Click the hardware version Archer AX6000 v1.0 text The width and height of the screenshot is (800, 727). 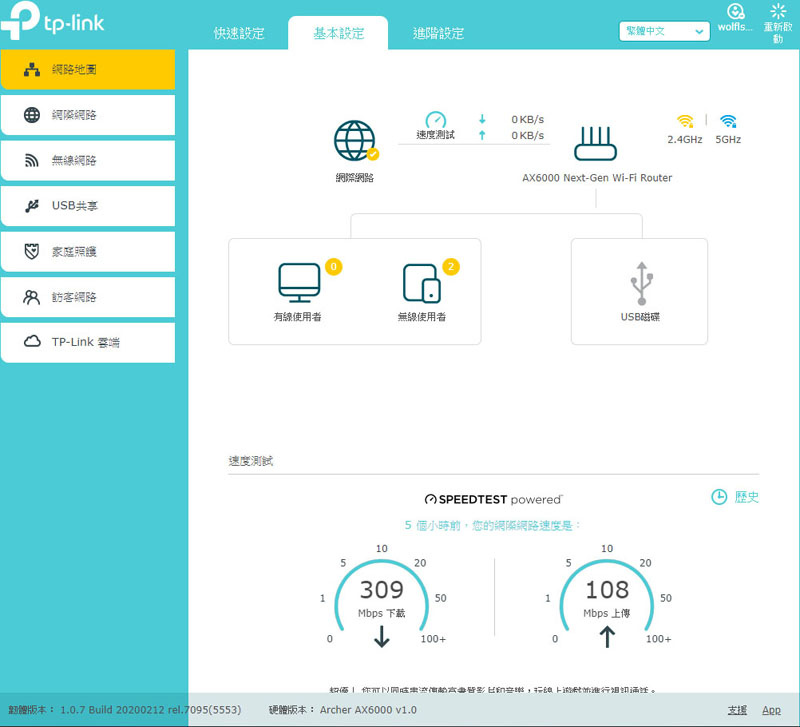tap(368, 710)
